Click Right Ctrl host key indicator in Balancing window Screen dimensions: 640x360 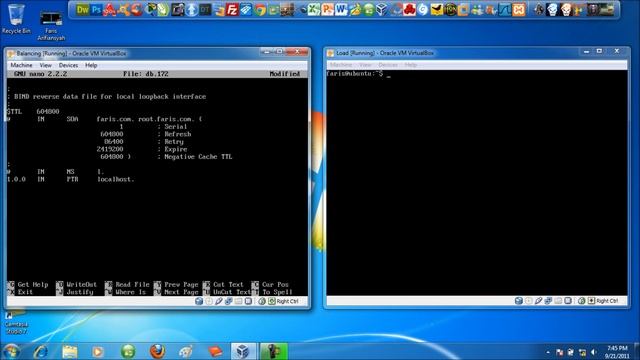pos(282,301)
